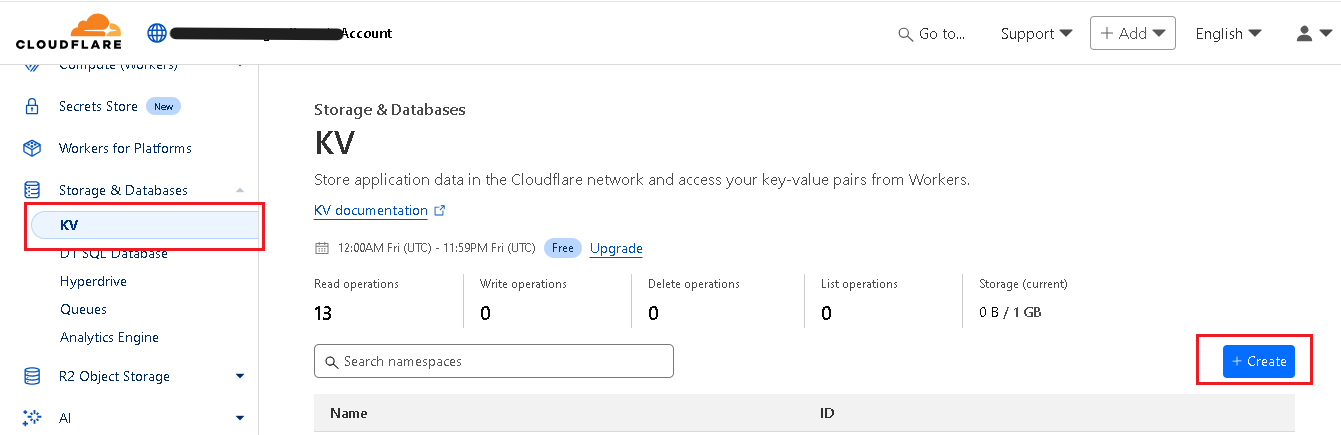This screenshot has width=1341, height=435.
Task: Open the Support dropdown
Action: click(x=1036, y=33)
